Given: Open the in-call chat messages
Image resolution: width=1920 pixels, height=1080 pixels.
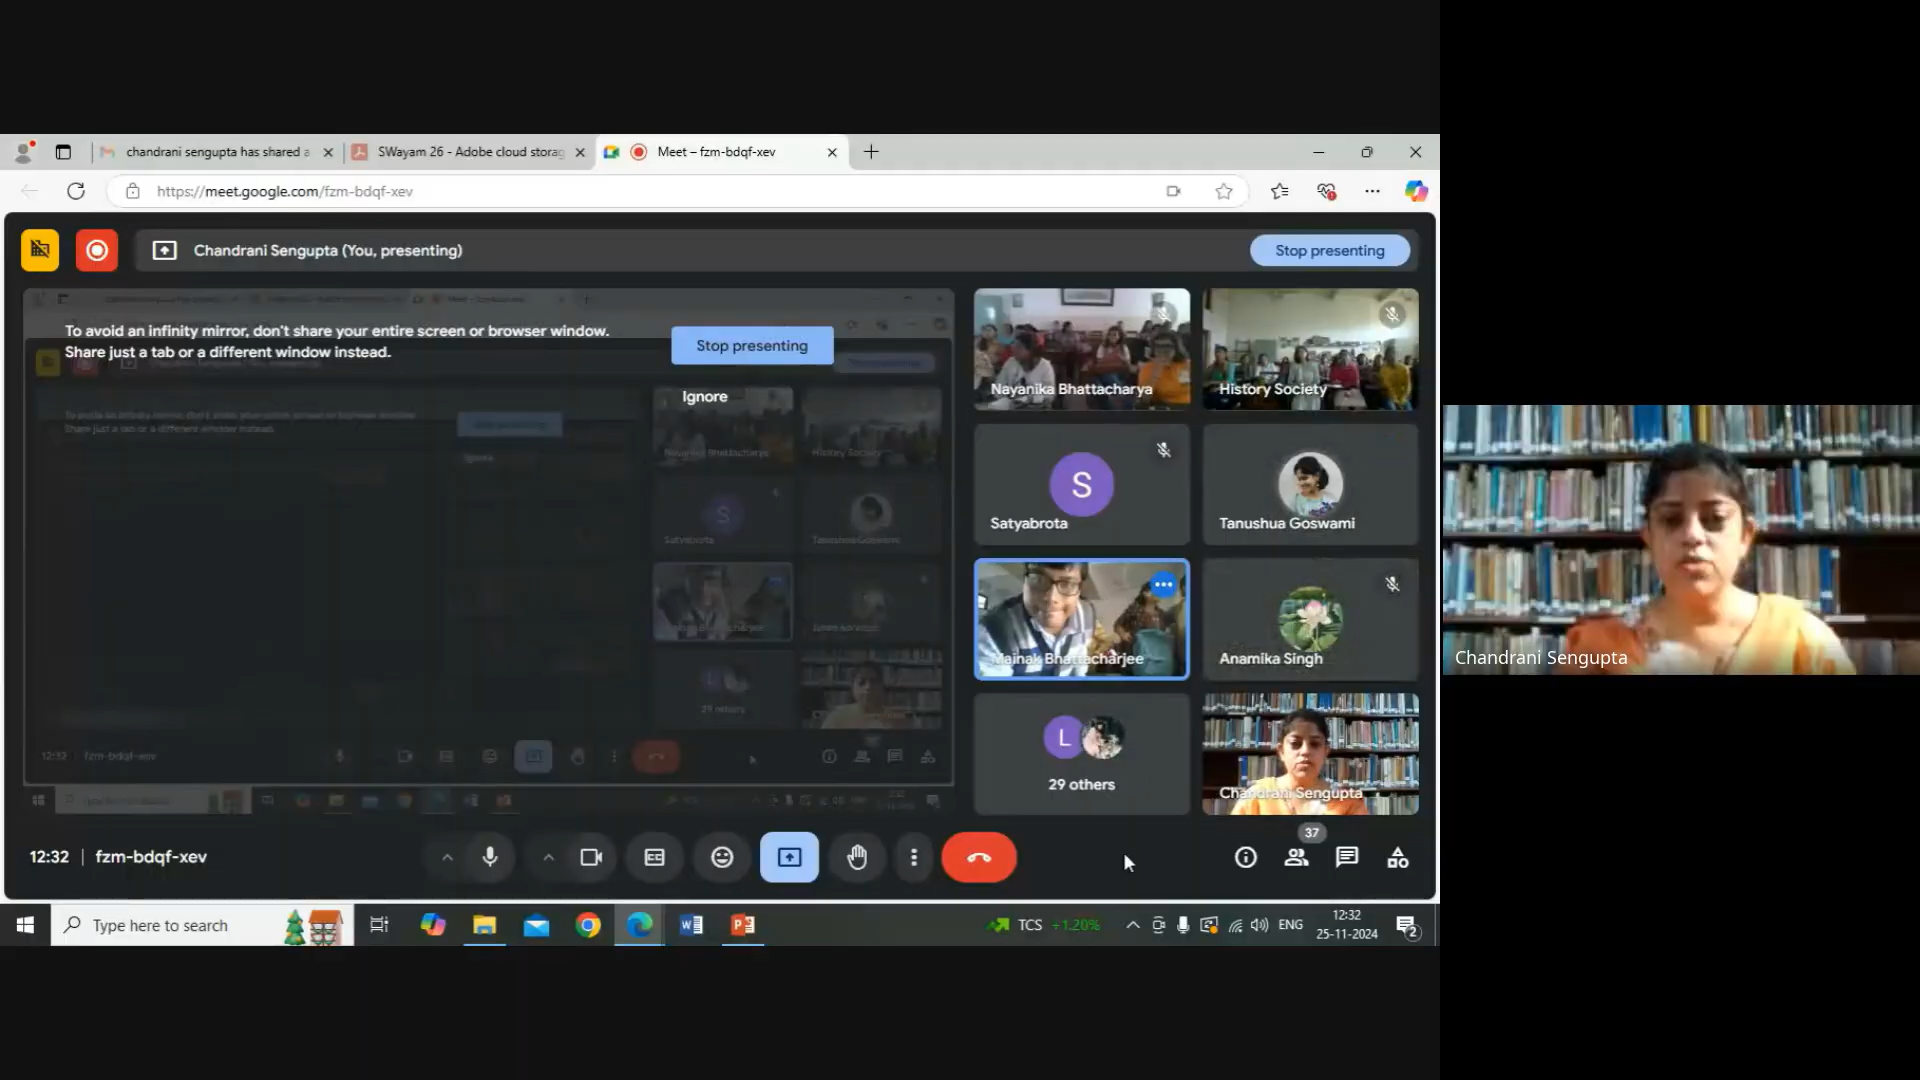Looking at the screenshot, I should (x=1347, y=858).
